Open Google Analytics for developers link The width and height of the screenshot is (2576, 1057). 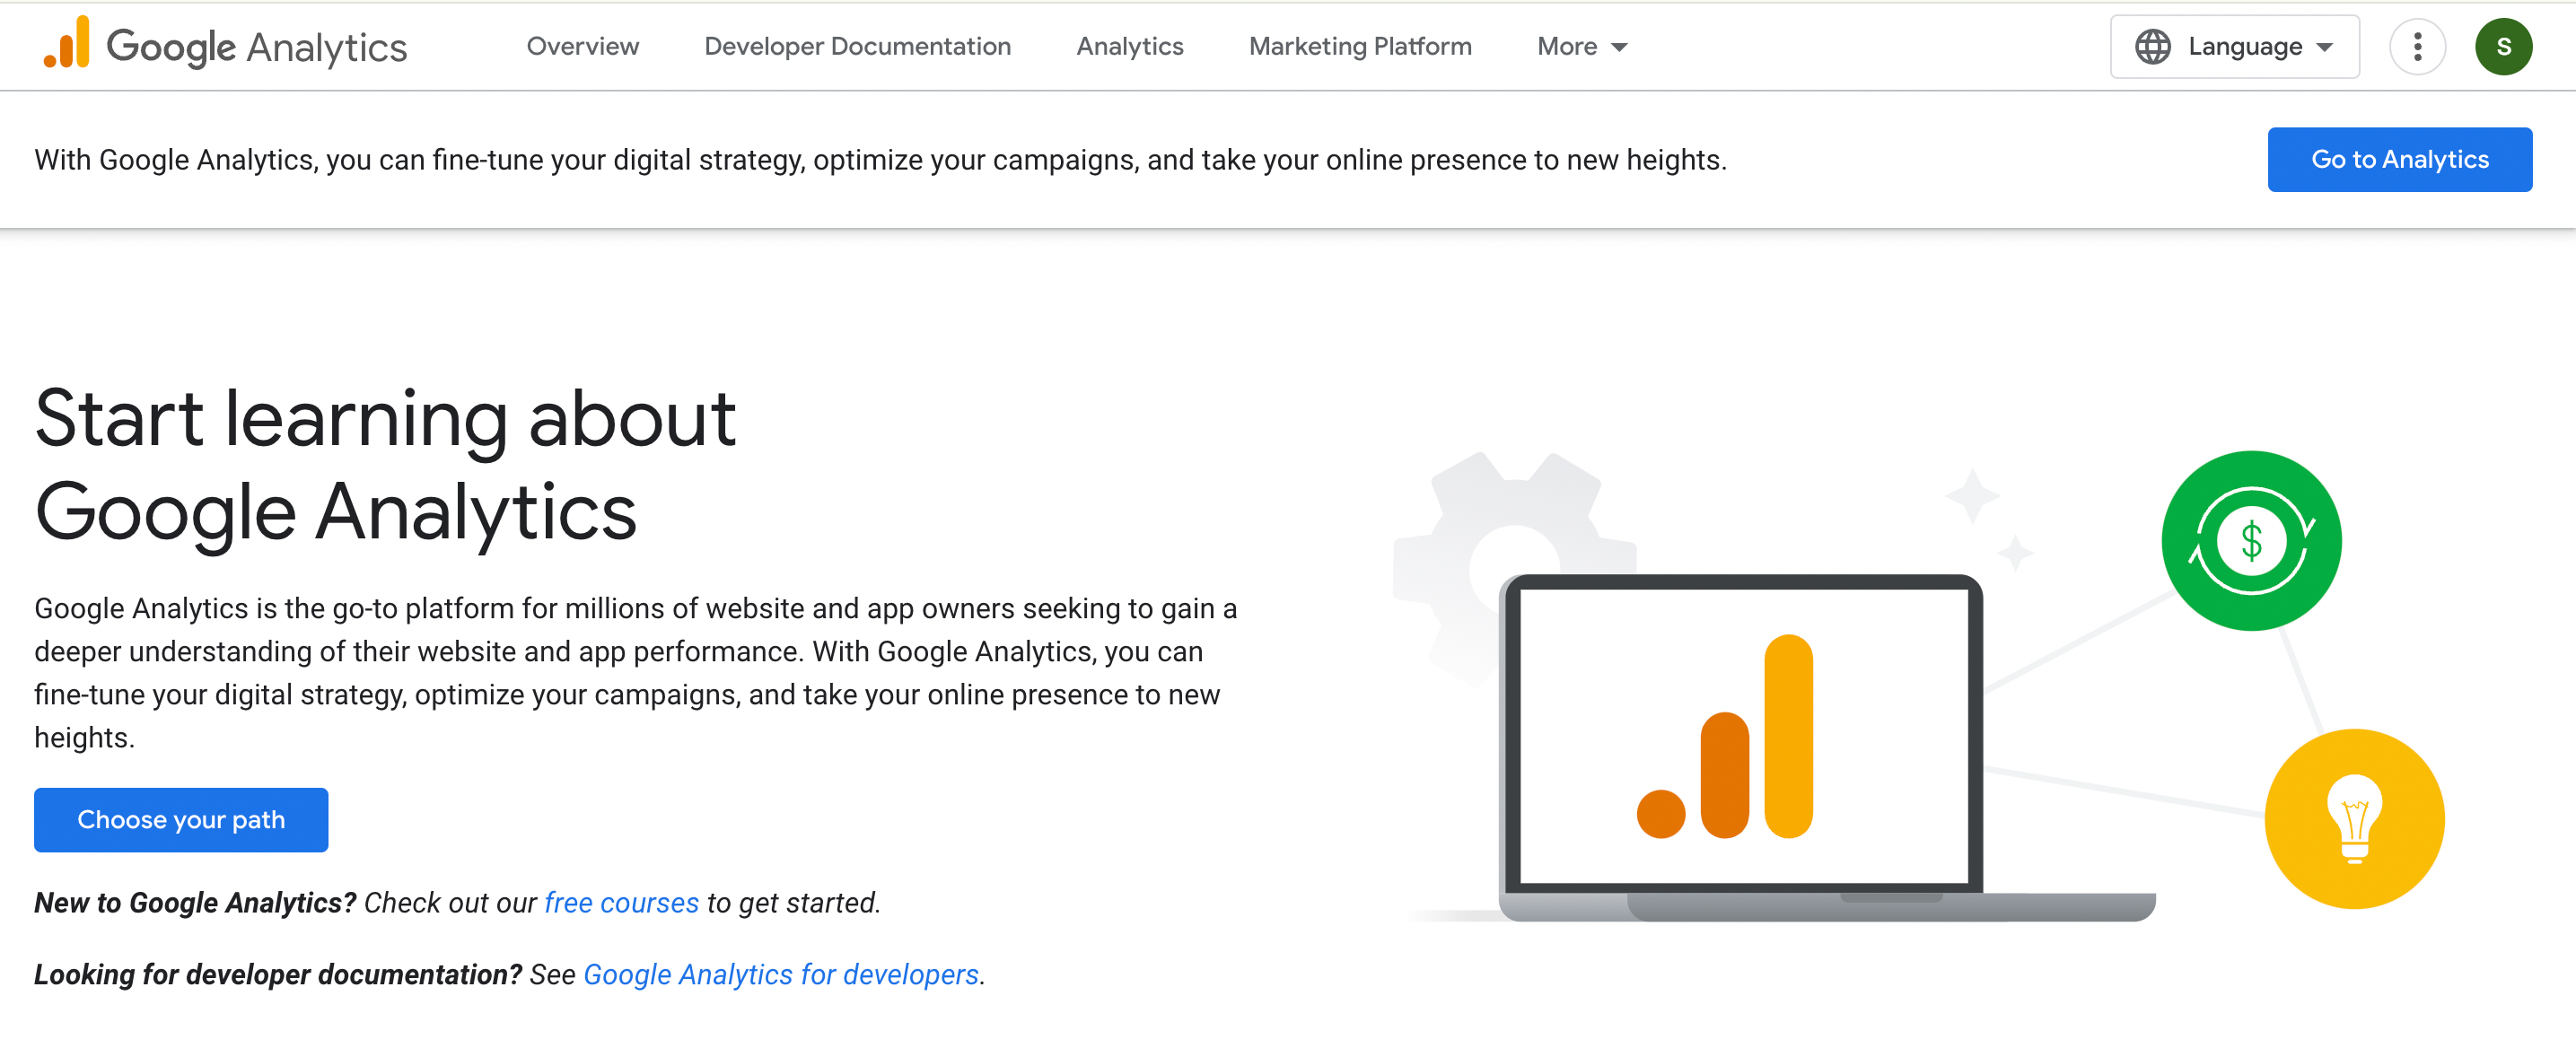click(x=780, y=974)
